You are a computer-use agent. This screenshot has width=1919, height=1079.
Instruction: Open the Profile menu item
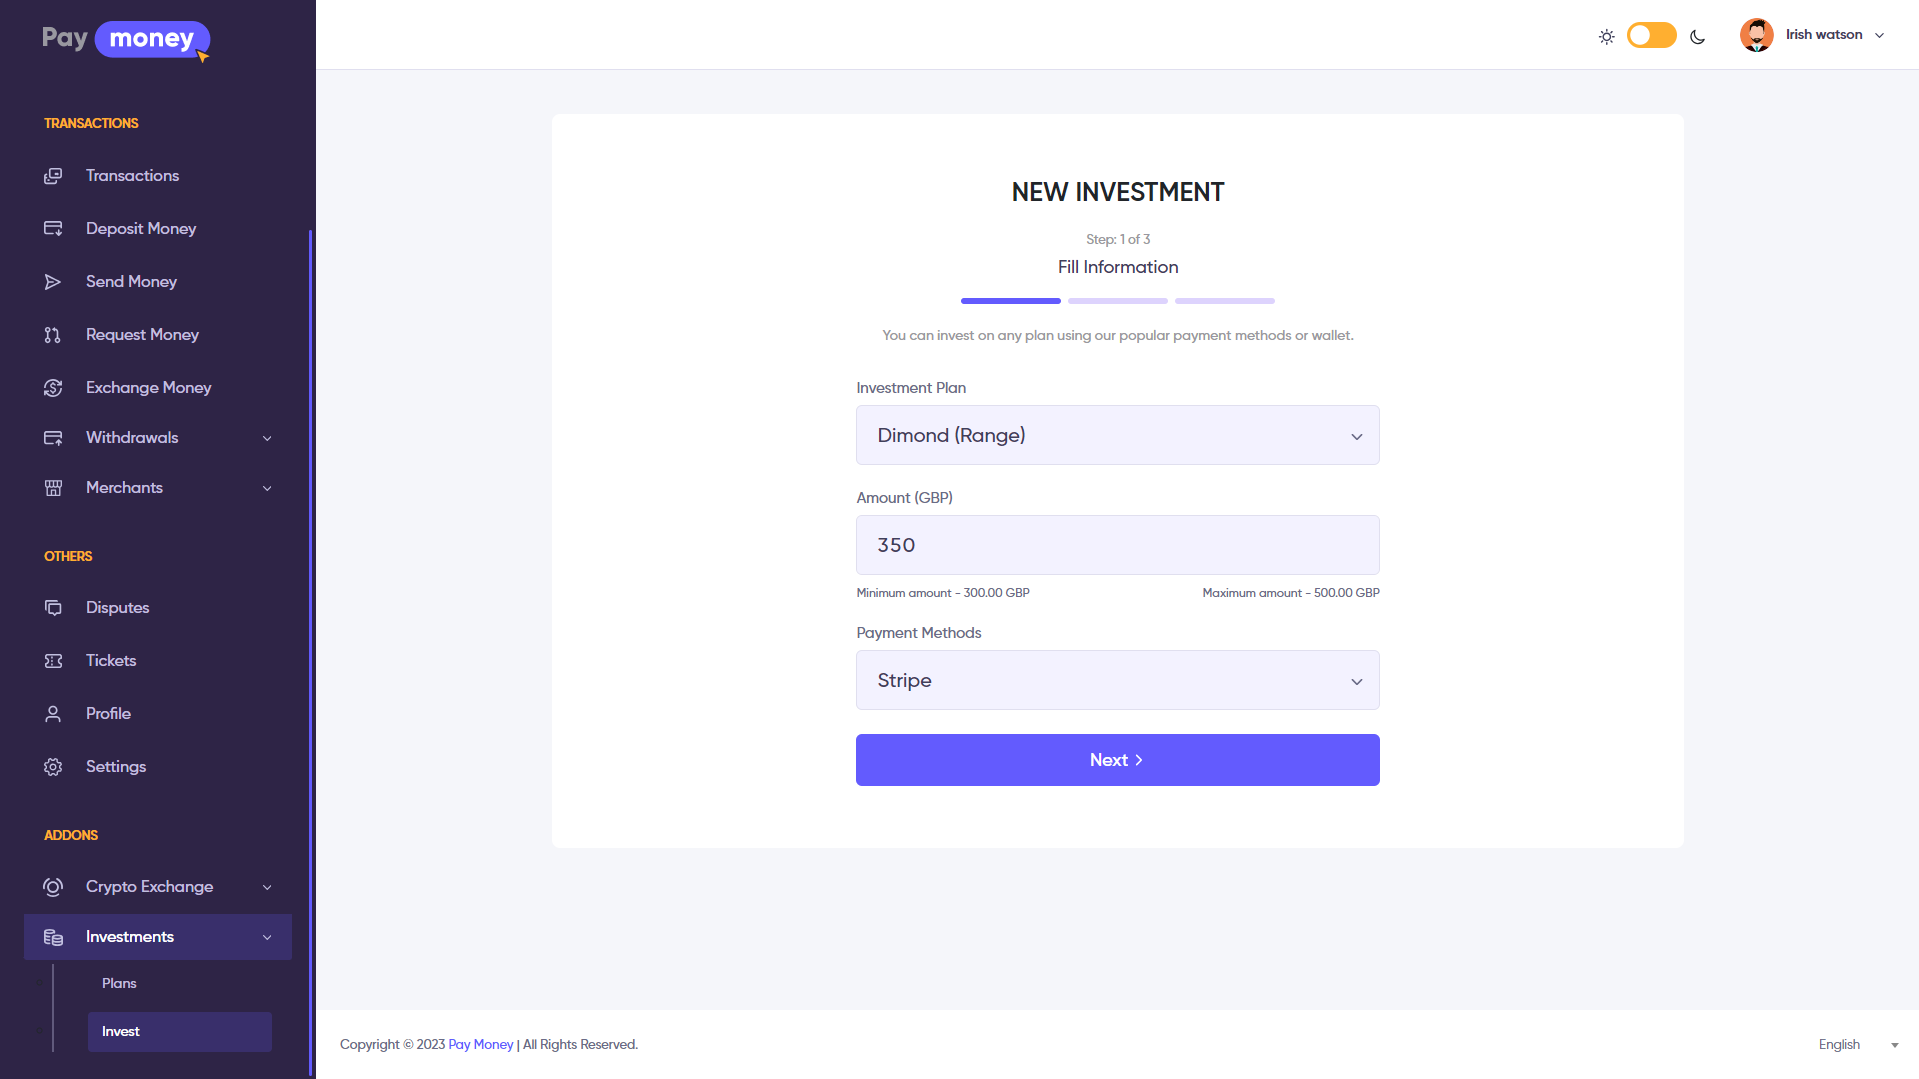[x=108, y=714]
